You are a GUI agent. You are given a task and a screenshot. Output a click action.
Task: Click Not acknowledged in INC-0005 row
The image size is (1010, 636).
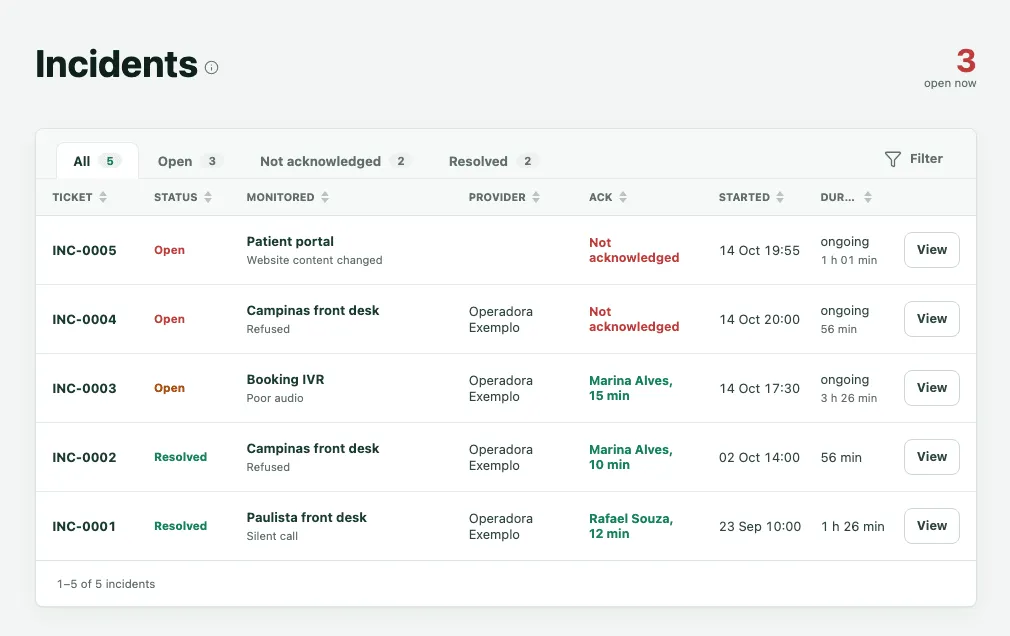click(634, 250)
